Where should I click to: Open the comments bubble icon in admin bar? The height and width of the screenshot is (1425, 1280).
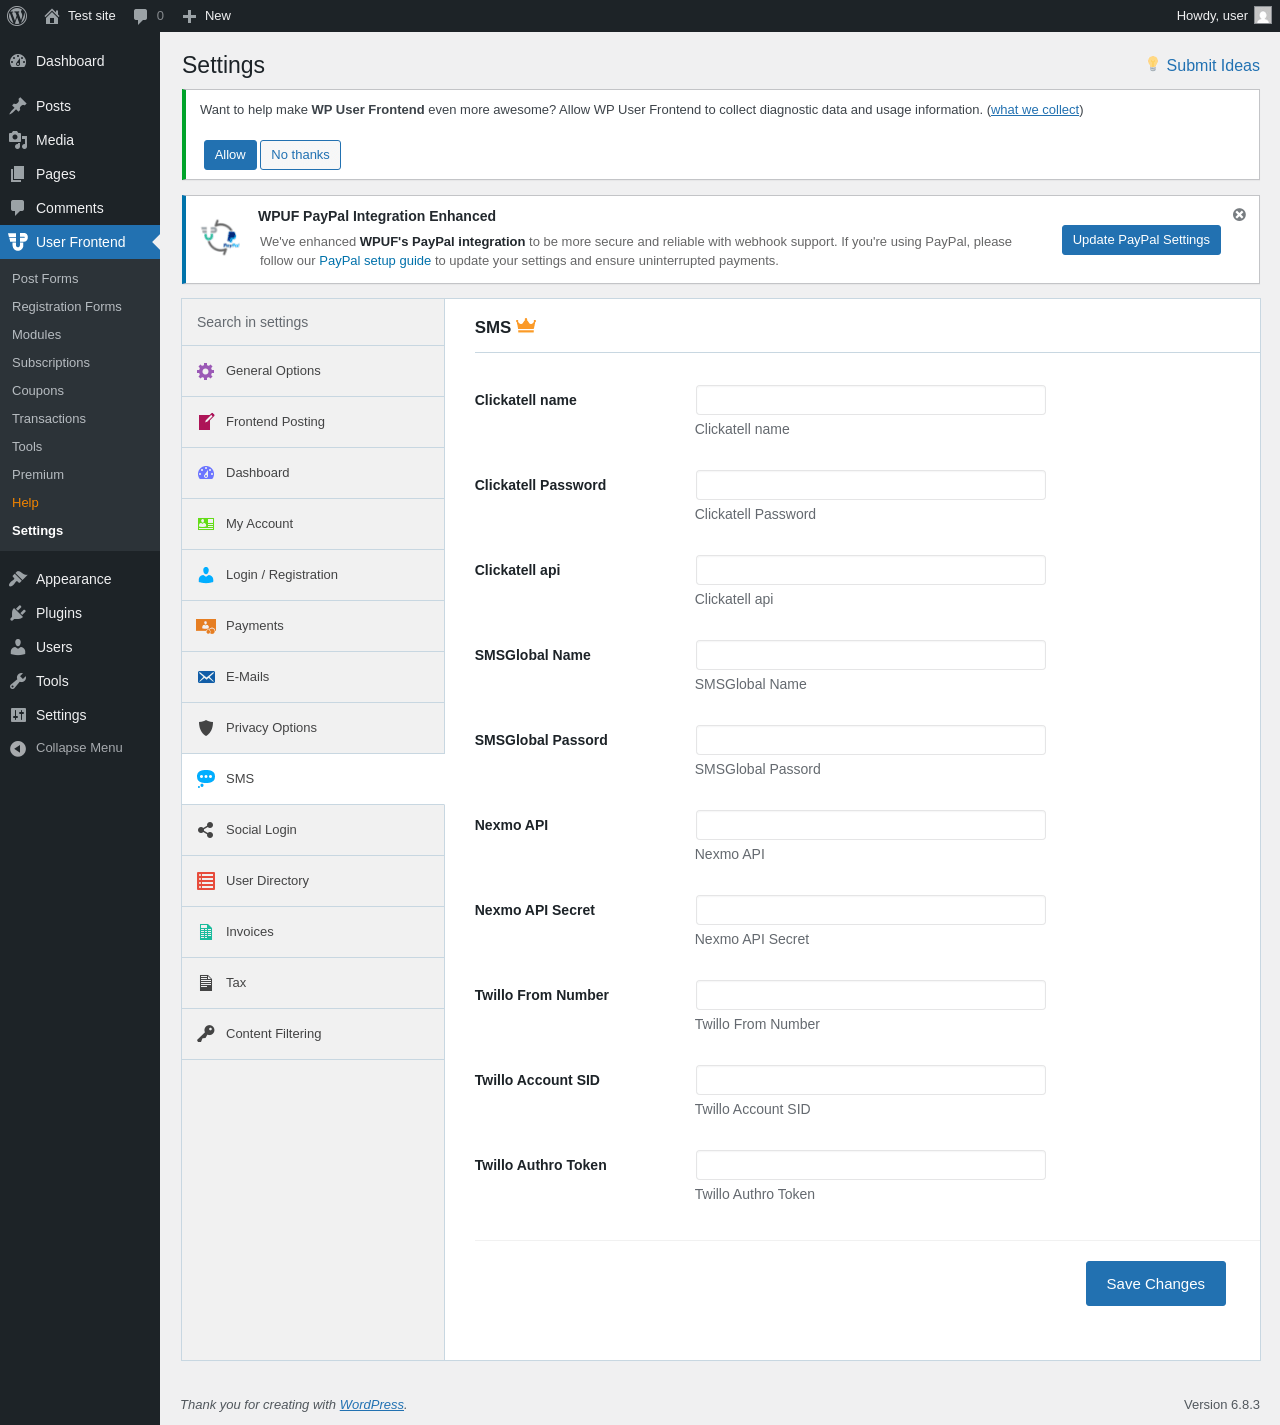(141, 16)
